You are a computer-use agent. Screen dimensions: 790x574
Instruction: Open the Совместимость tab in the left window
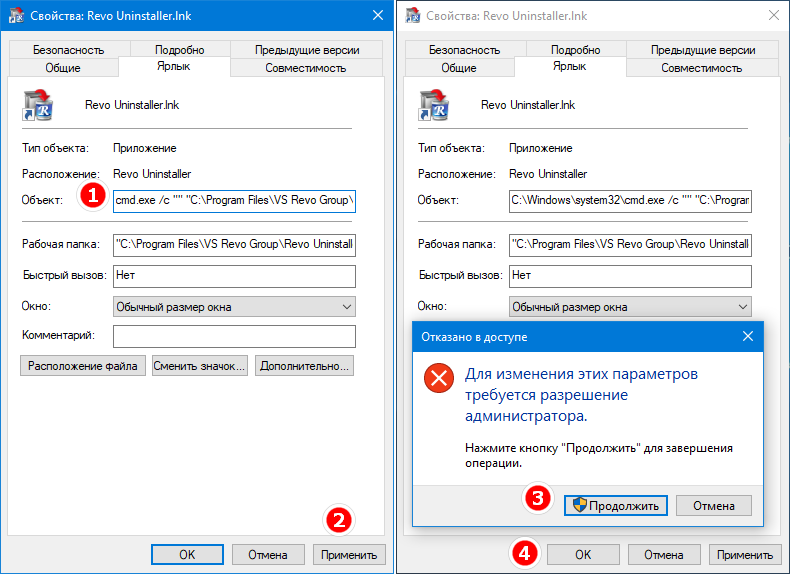(306, 68)
